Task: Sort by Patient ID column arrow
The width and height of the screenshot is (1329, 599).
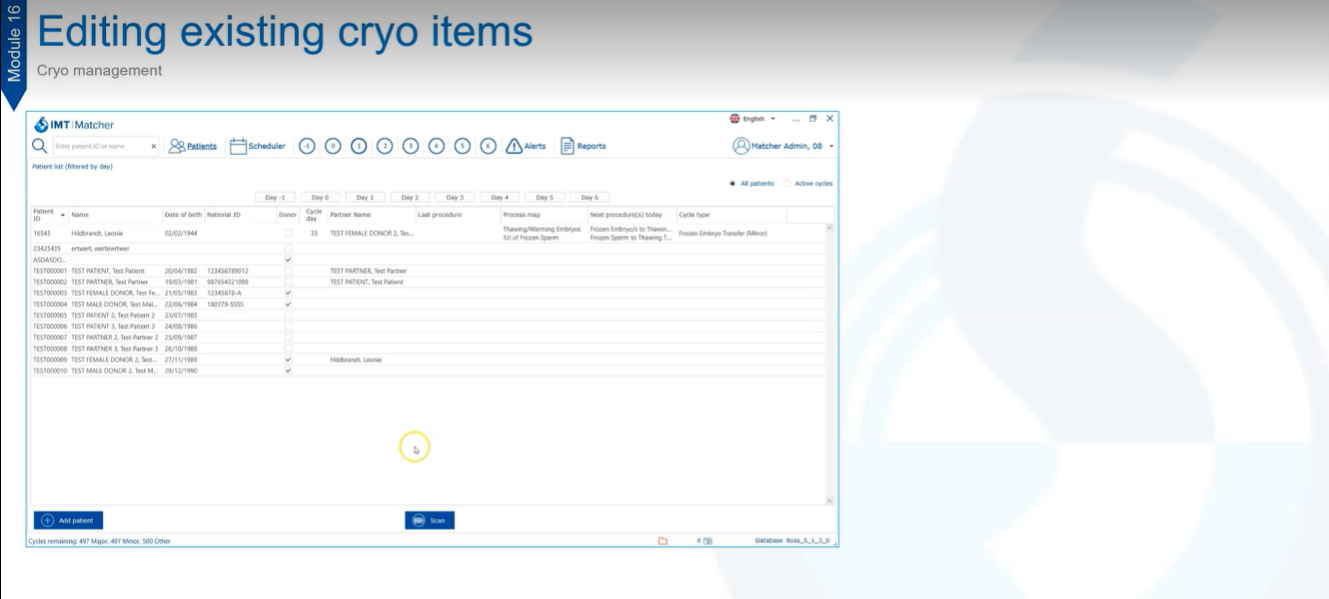Action: (63, 214)
